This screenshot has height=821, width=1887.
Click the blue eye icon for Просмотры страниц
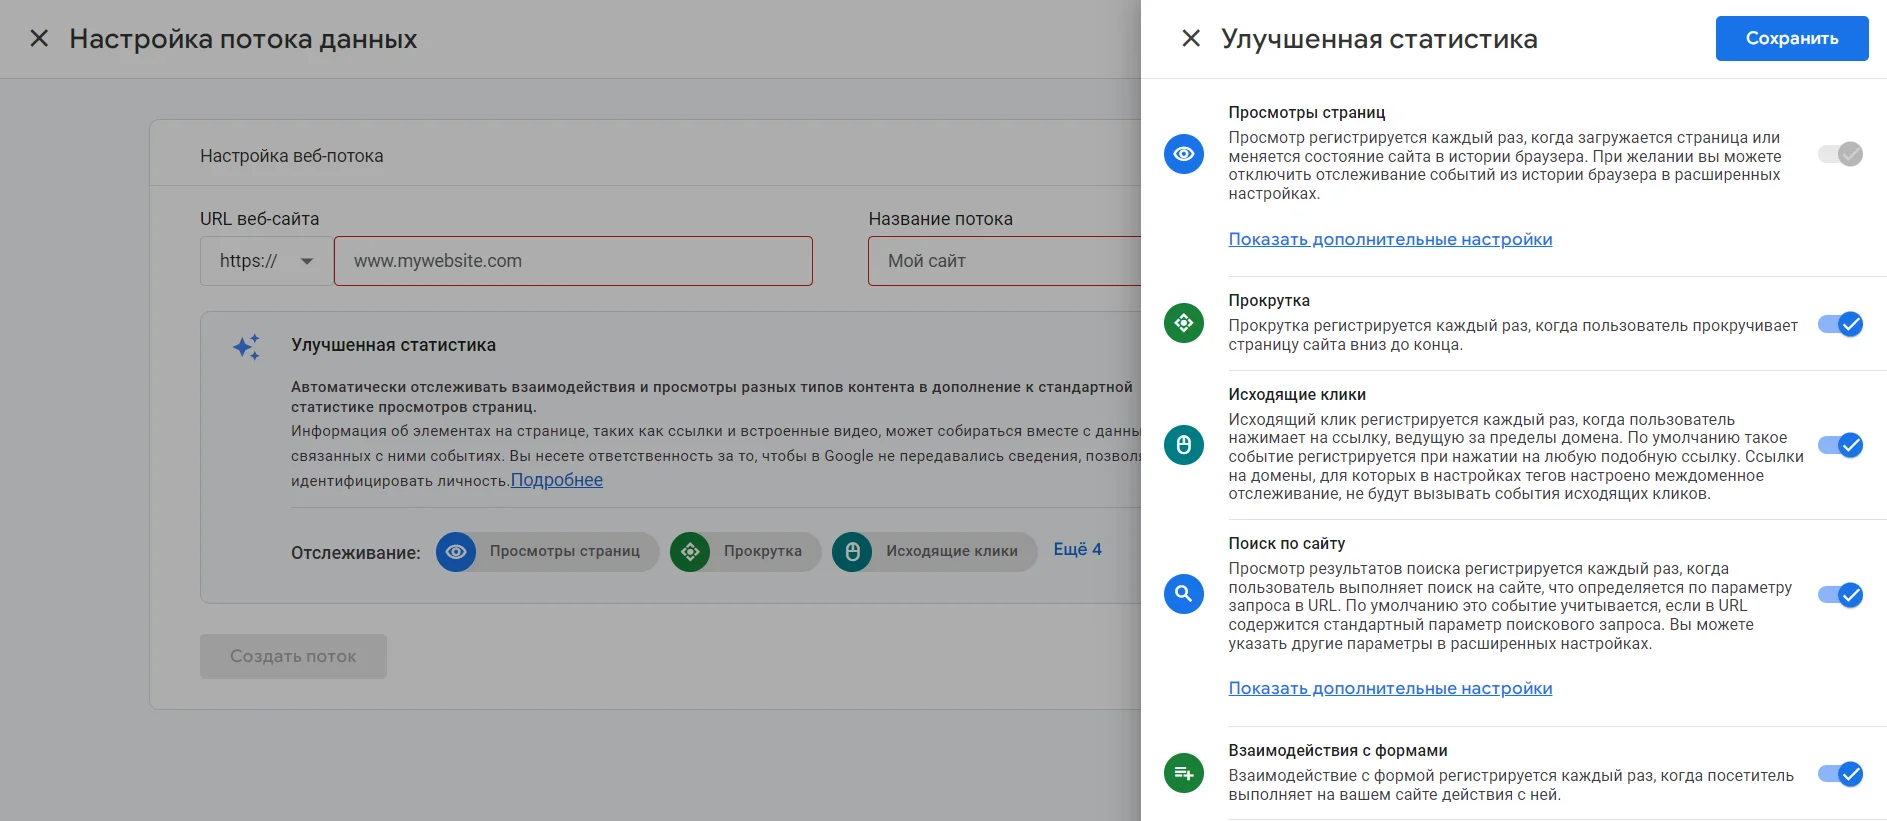coord(1183,154)
